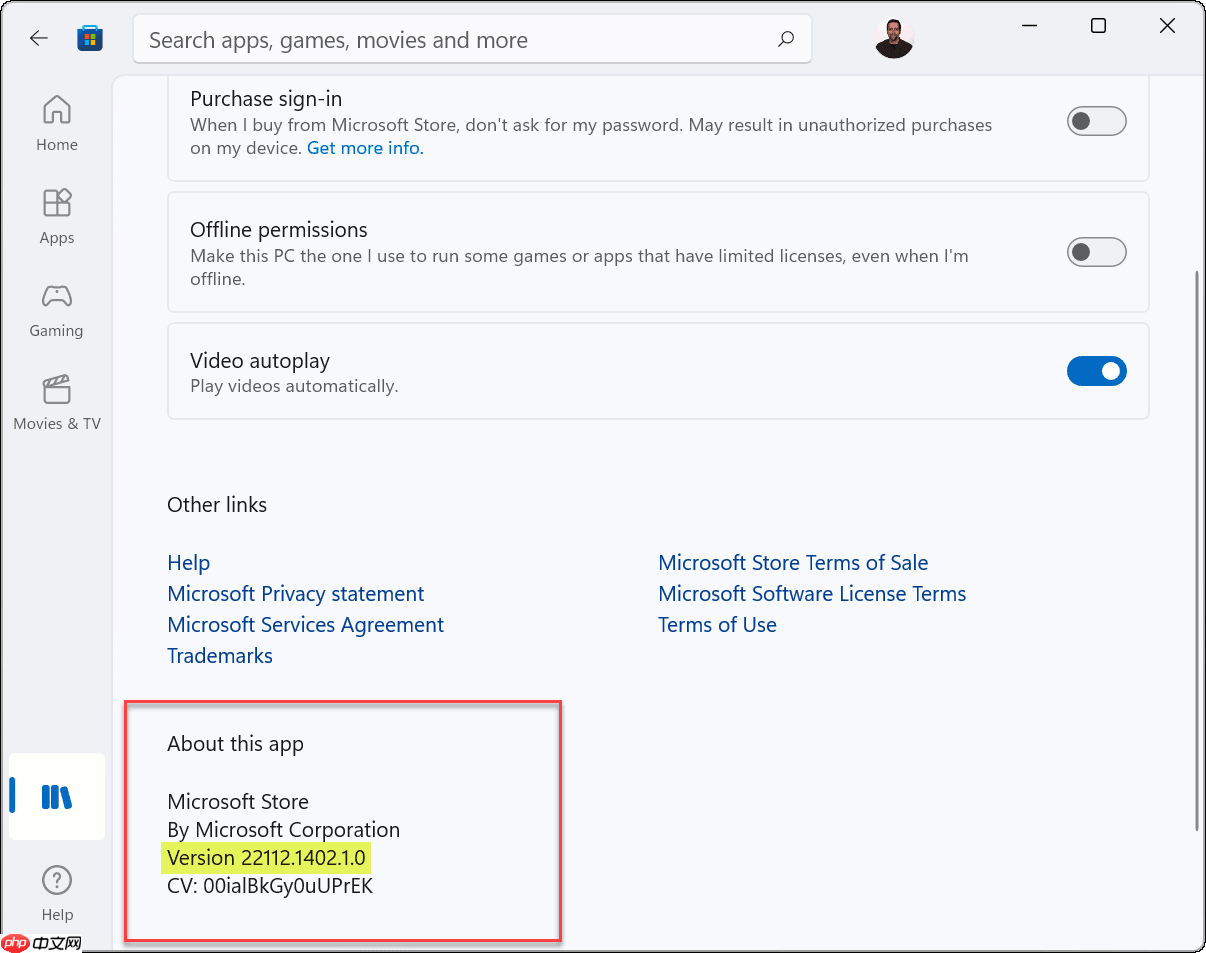
Task: Open Apps in the sidebar
Action: (x=57, y=217)
